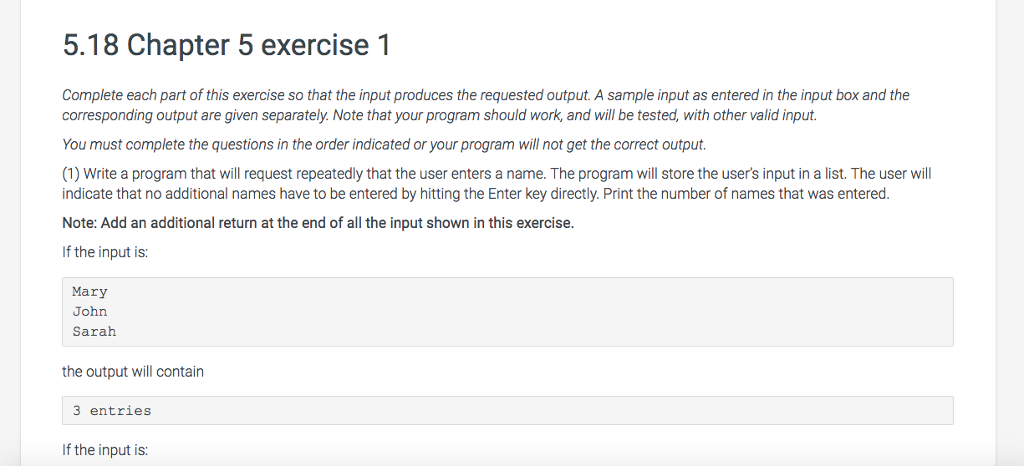Image resolution: width=1024 pixels, height=466 pixels.
Task: Click "Sarah" in the sample input box
Action: coord(94,332)
